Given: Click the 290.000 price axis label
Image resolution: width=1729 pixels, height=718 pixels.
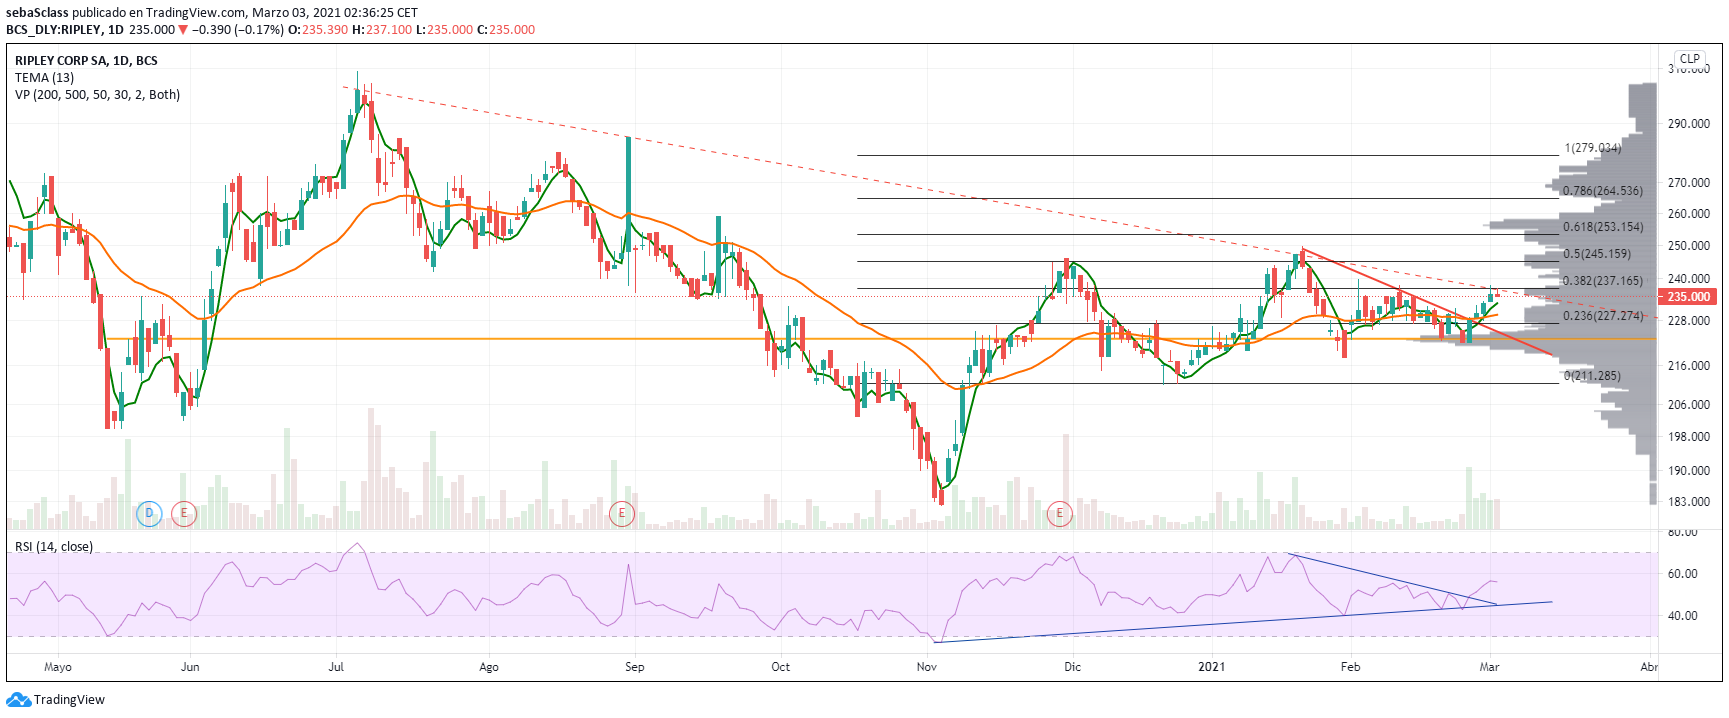Looking at the screenshot, I should tap(1688, 124).
